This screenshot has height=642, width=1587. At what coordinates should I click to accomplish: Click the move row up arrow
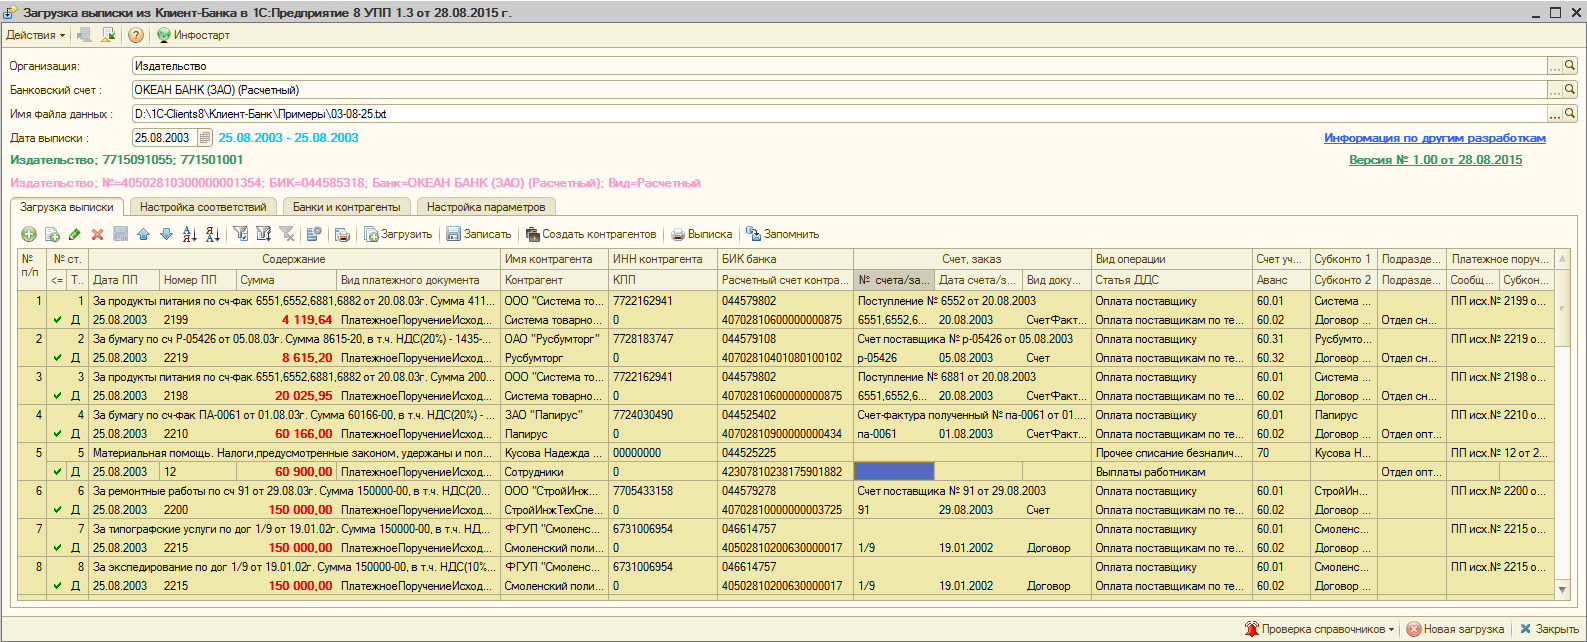point(143,234)
